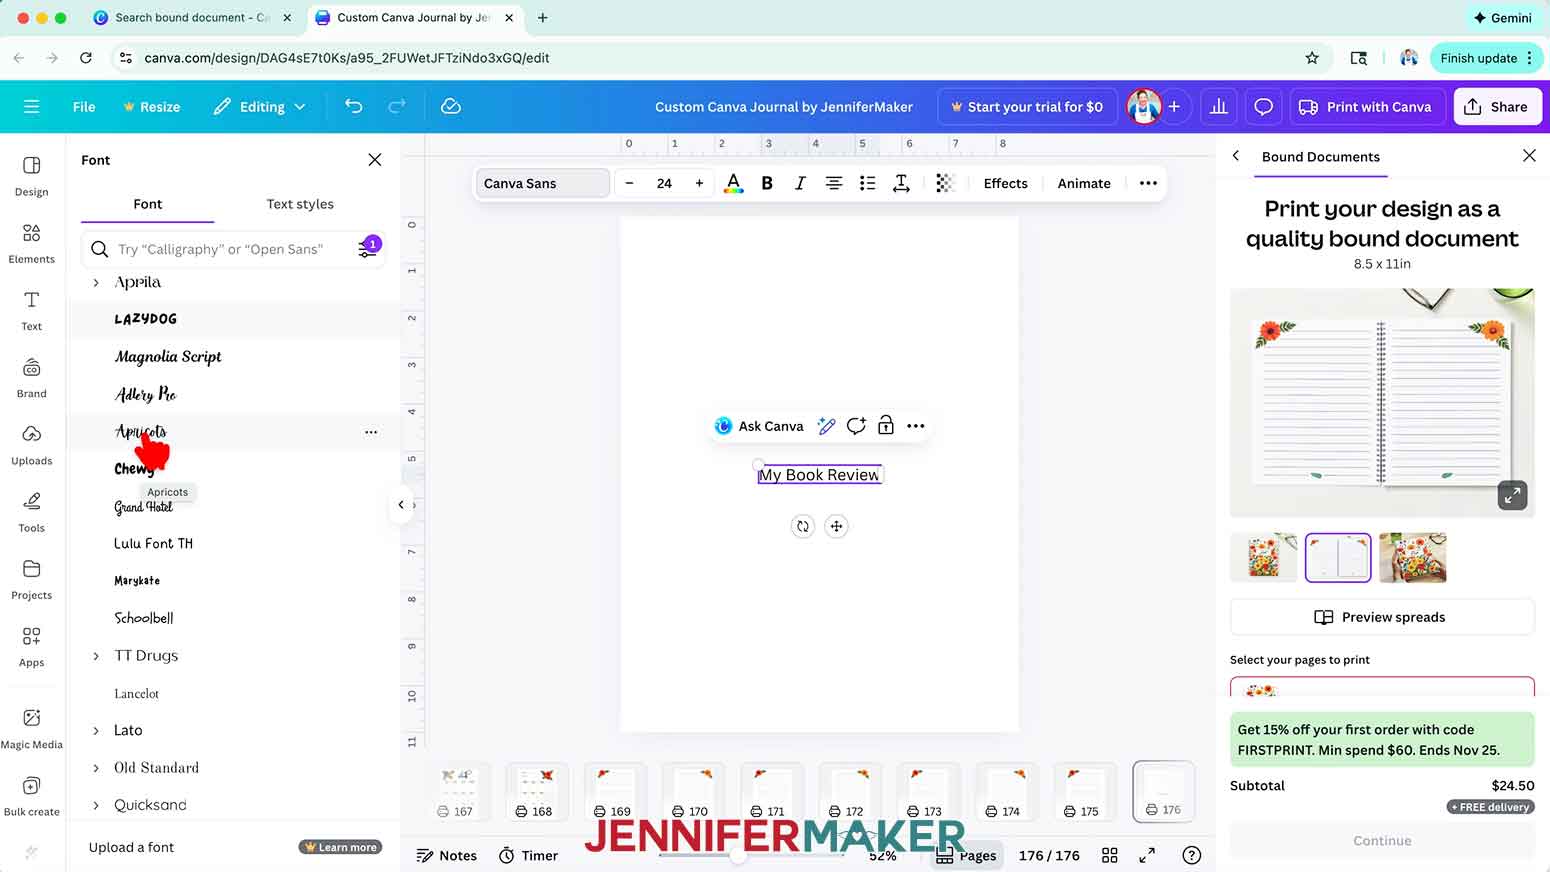The width and height of the screenshot is (1550, 872).
Task: Toggle bold formatting
Action: 767,183
